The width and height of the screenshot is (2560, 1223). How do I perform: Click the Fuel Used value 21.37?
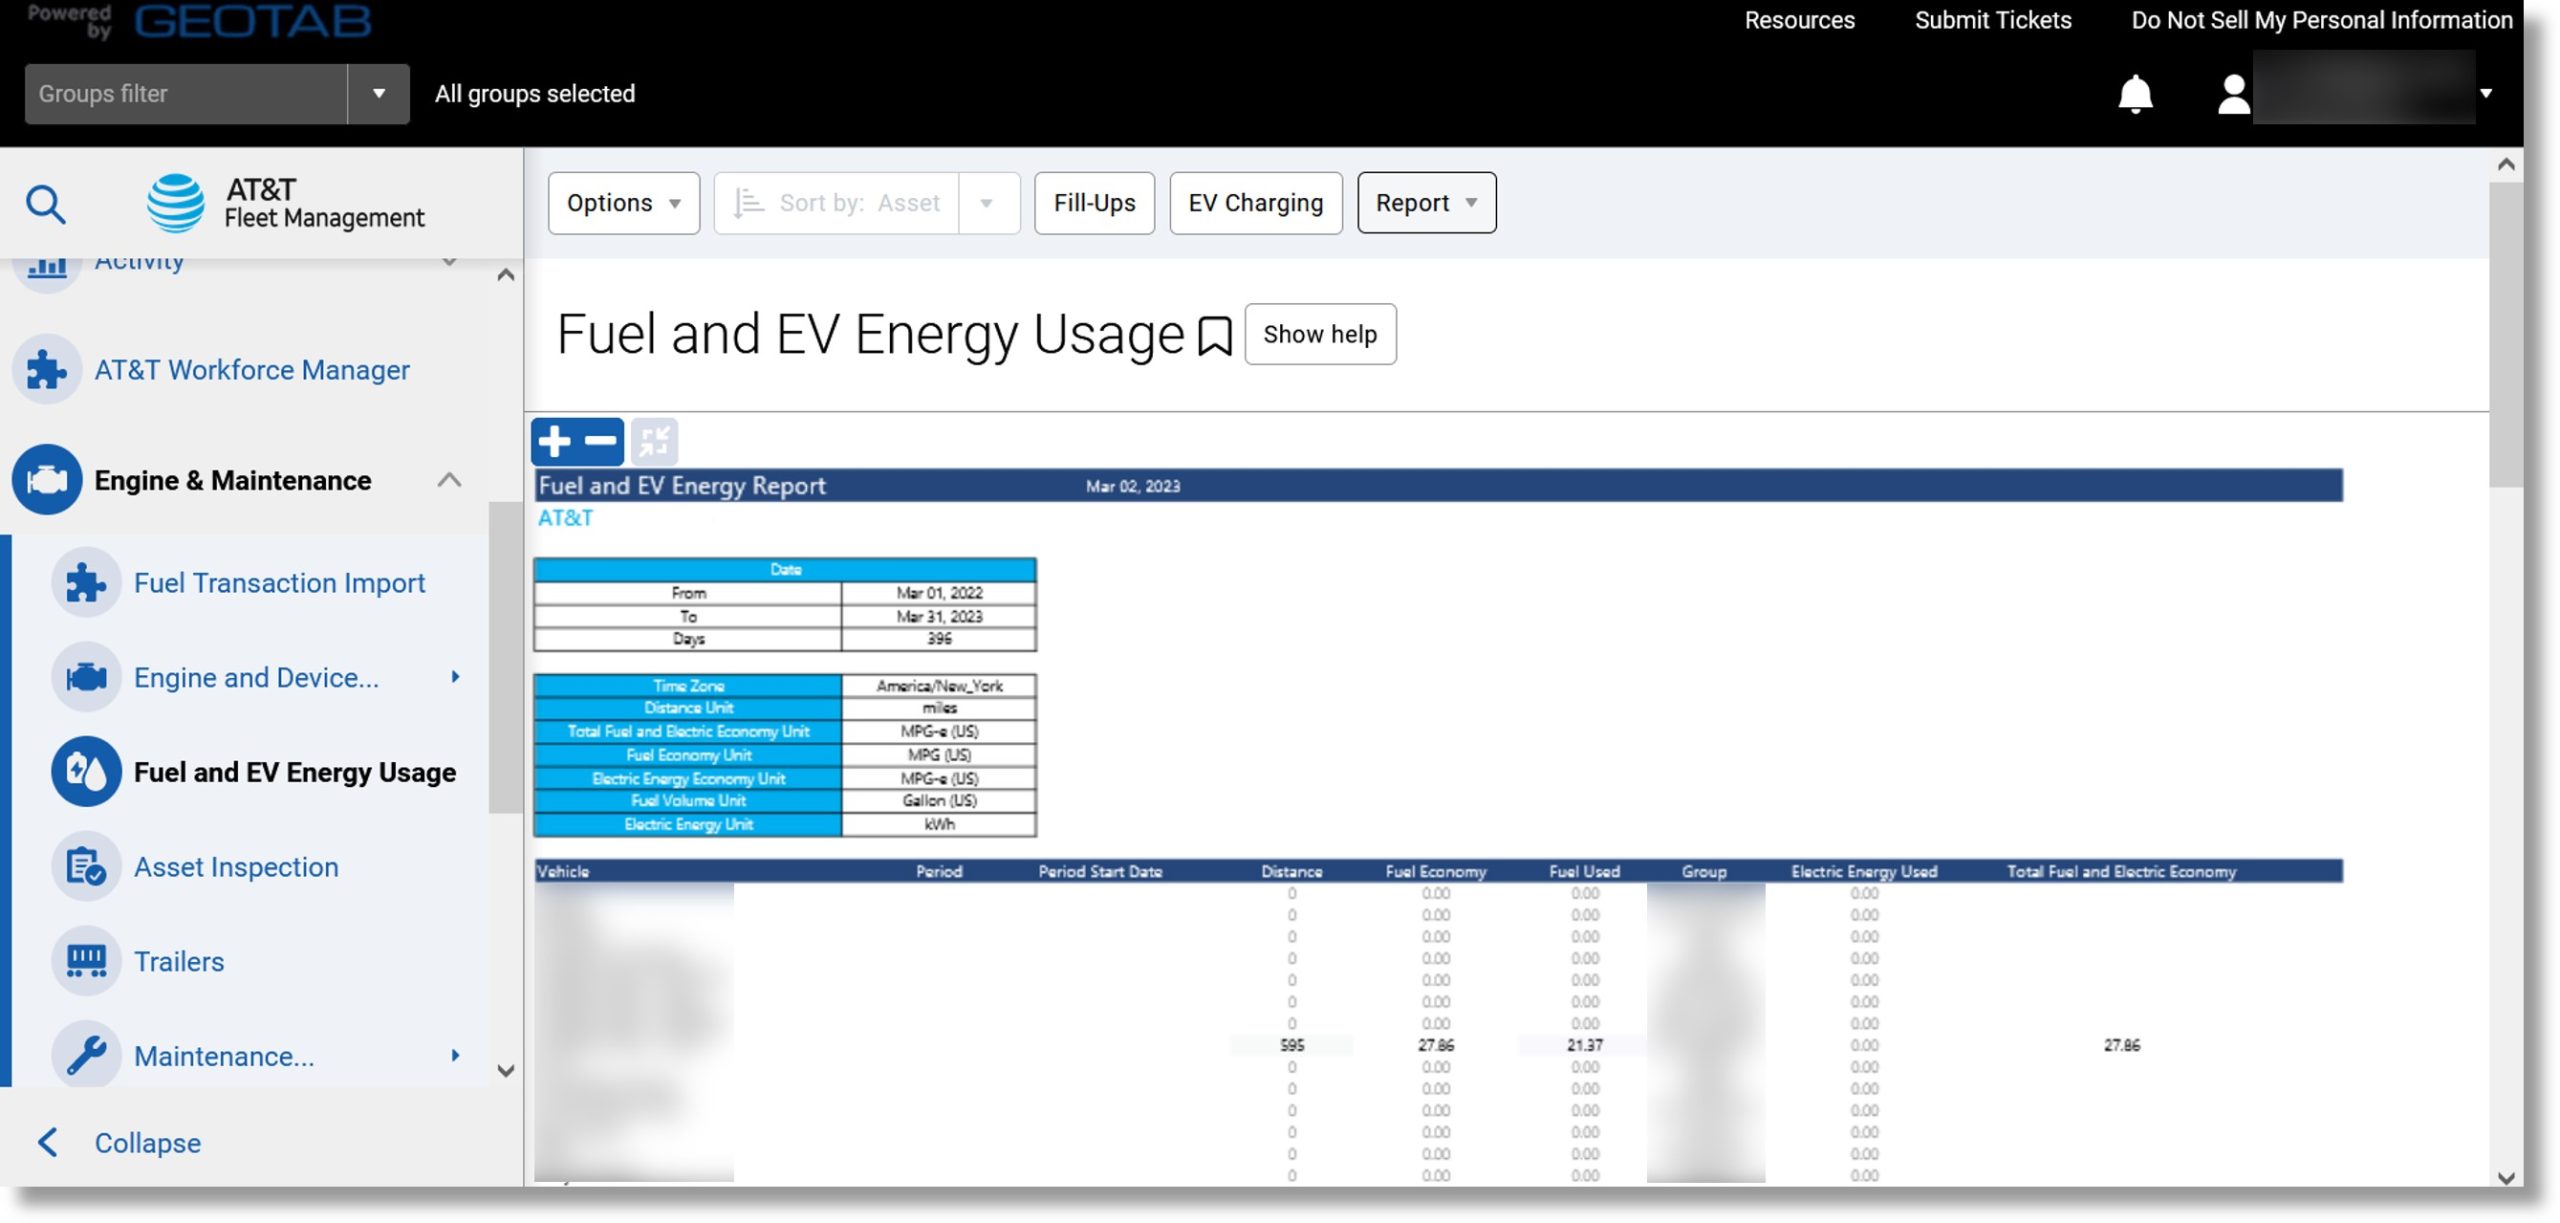pos(1584,1045)
